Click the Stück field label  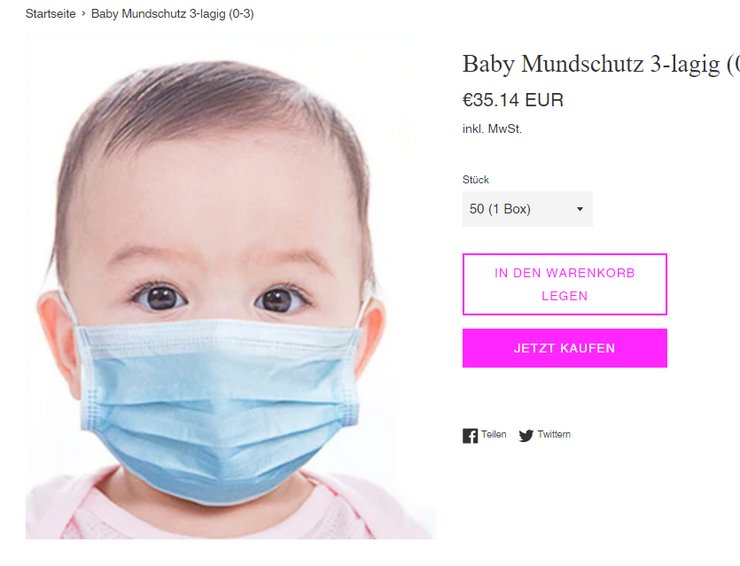click(x=476, y=179)
